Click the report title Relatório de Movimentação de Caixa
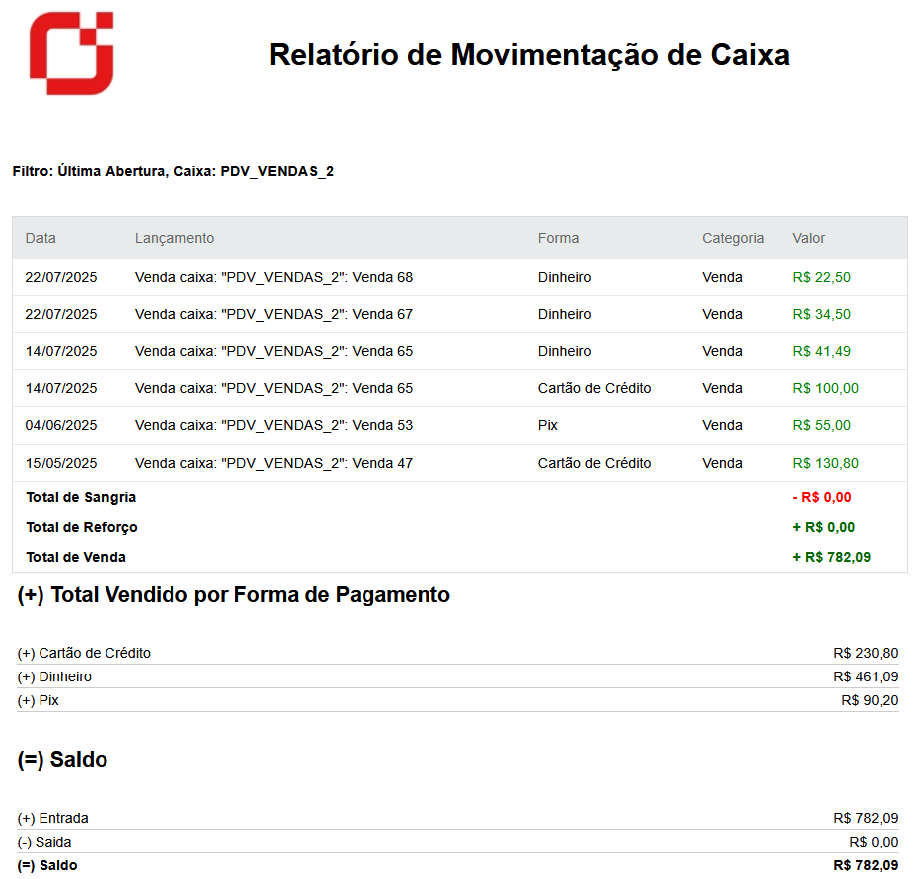 click(529, 55)
